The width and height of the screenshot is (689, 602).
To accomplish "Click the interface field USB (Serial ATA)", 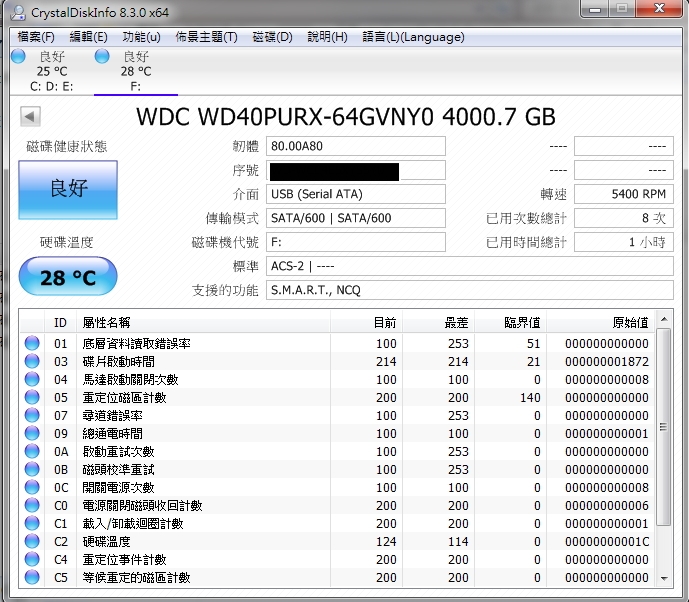I will [x=356, y=194].
